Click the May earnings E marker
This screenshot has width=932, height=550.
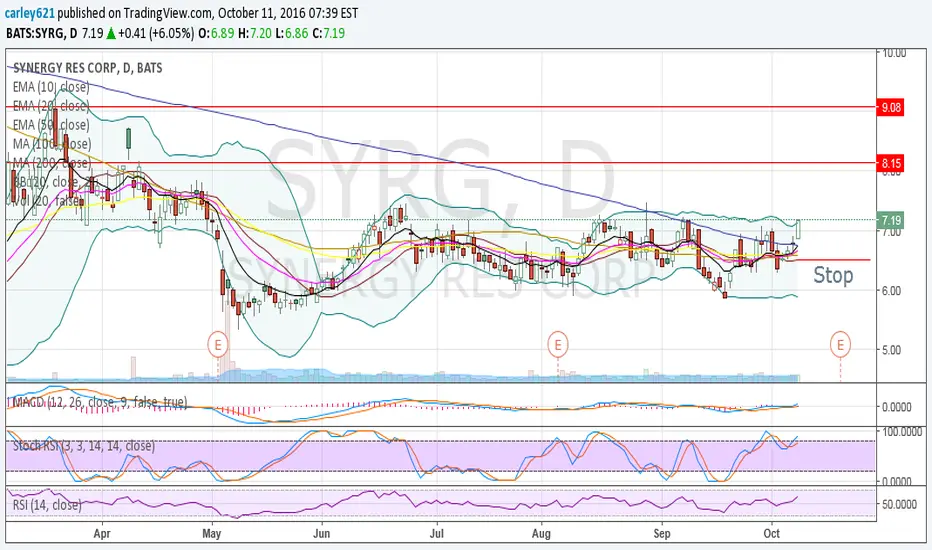click(218, 345)
